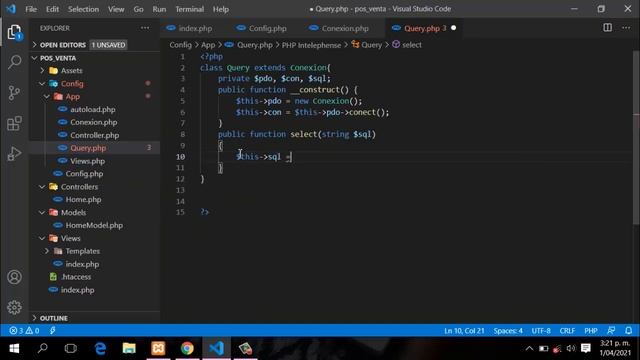Open autoload.php in explorer
This screenshot has height=360, width=640.
(93, 109)
